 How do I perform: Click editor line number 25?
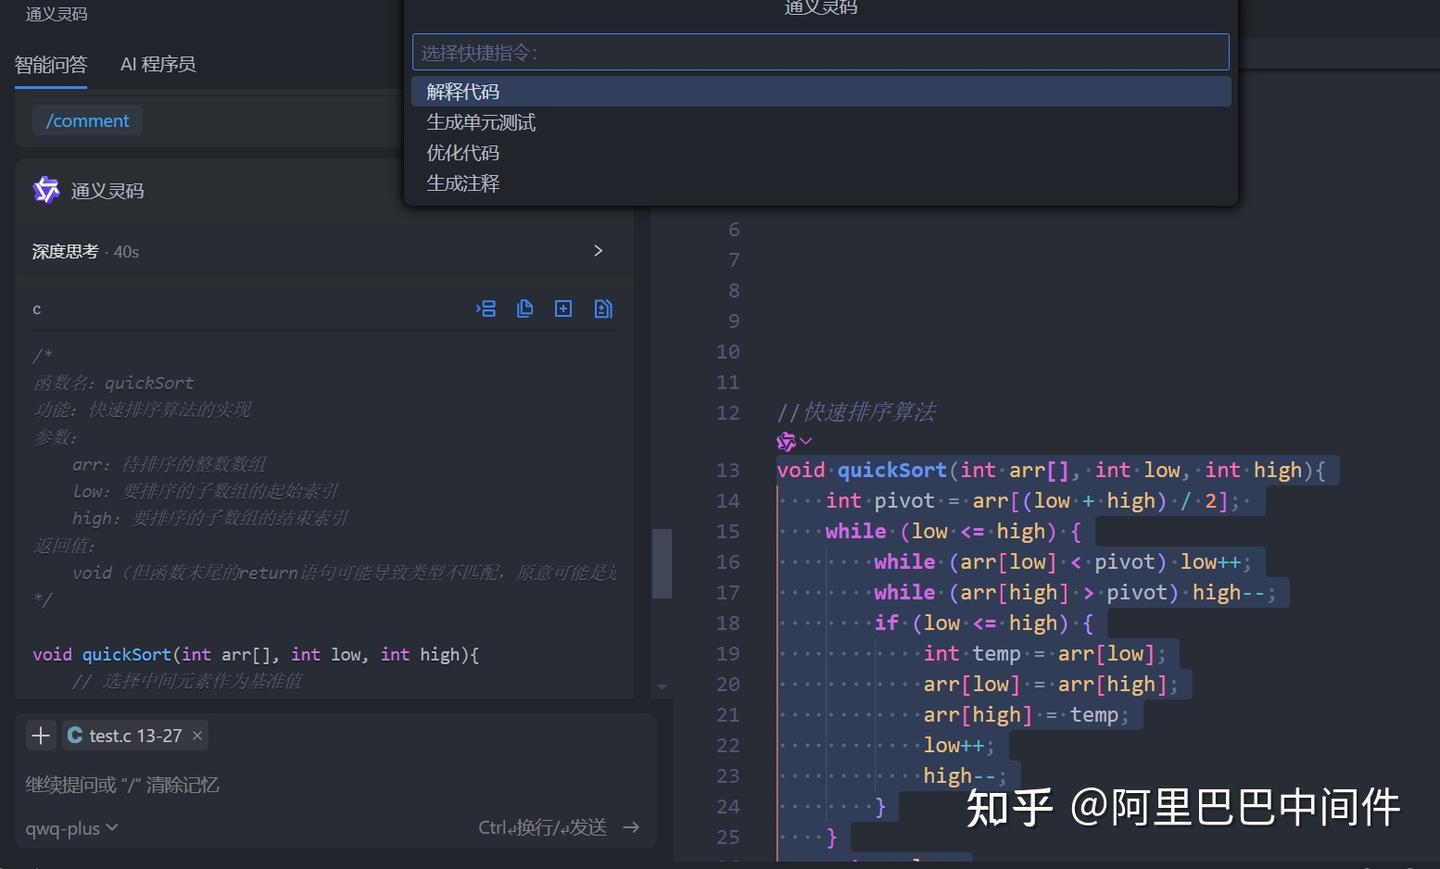coord(728,837)
